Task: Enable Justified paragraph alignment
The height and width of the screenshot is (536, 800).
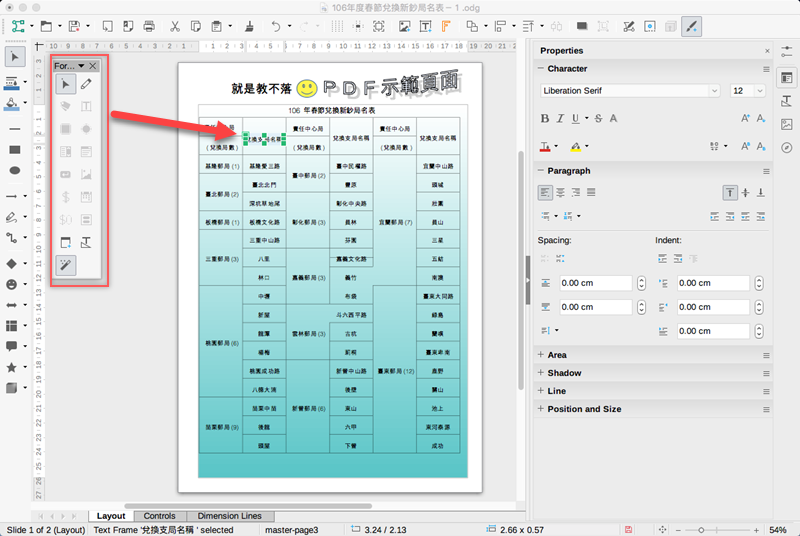Action: point(591,192)
